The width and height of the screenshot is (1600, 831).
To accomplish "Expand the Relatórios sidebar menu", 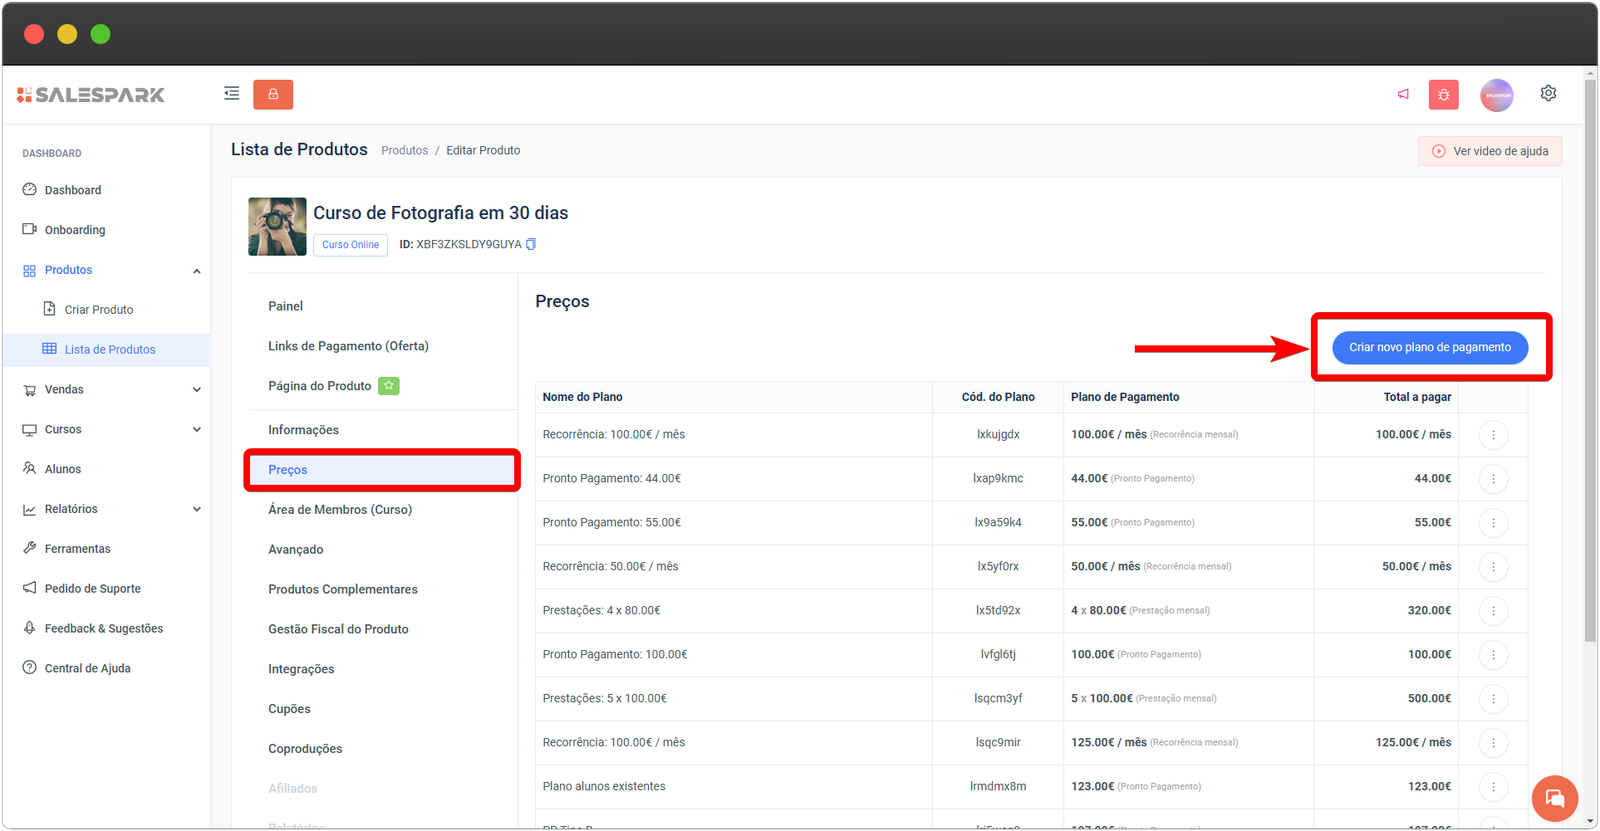I will tap(196, 509).
